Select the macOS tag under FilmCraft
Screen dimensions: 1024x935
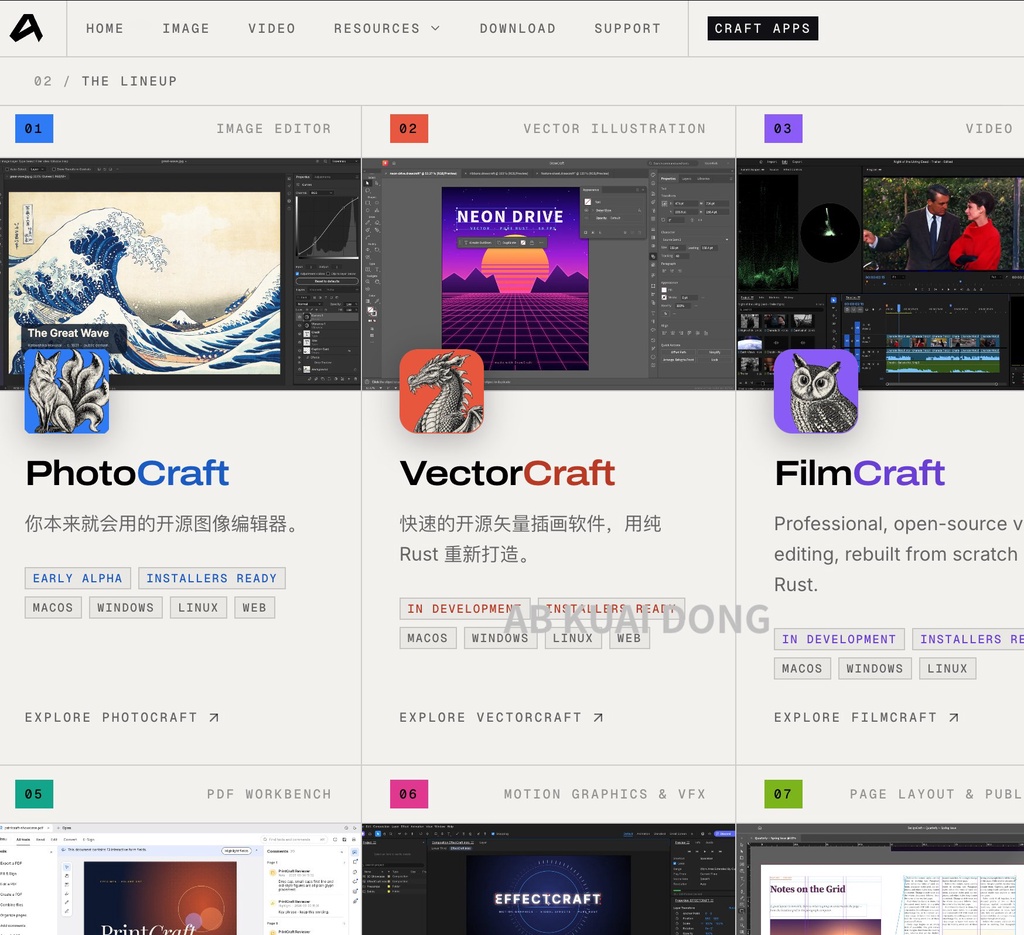[x=802, y=669]
